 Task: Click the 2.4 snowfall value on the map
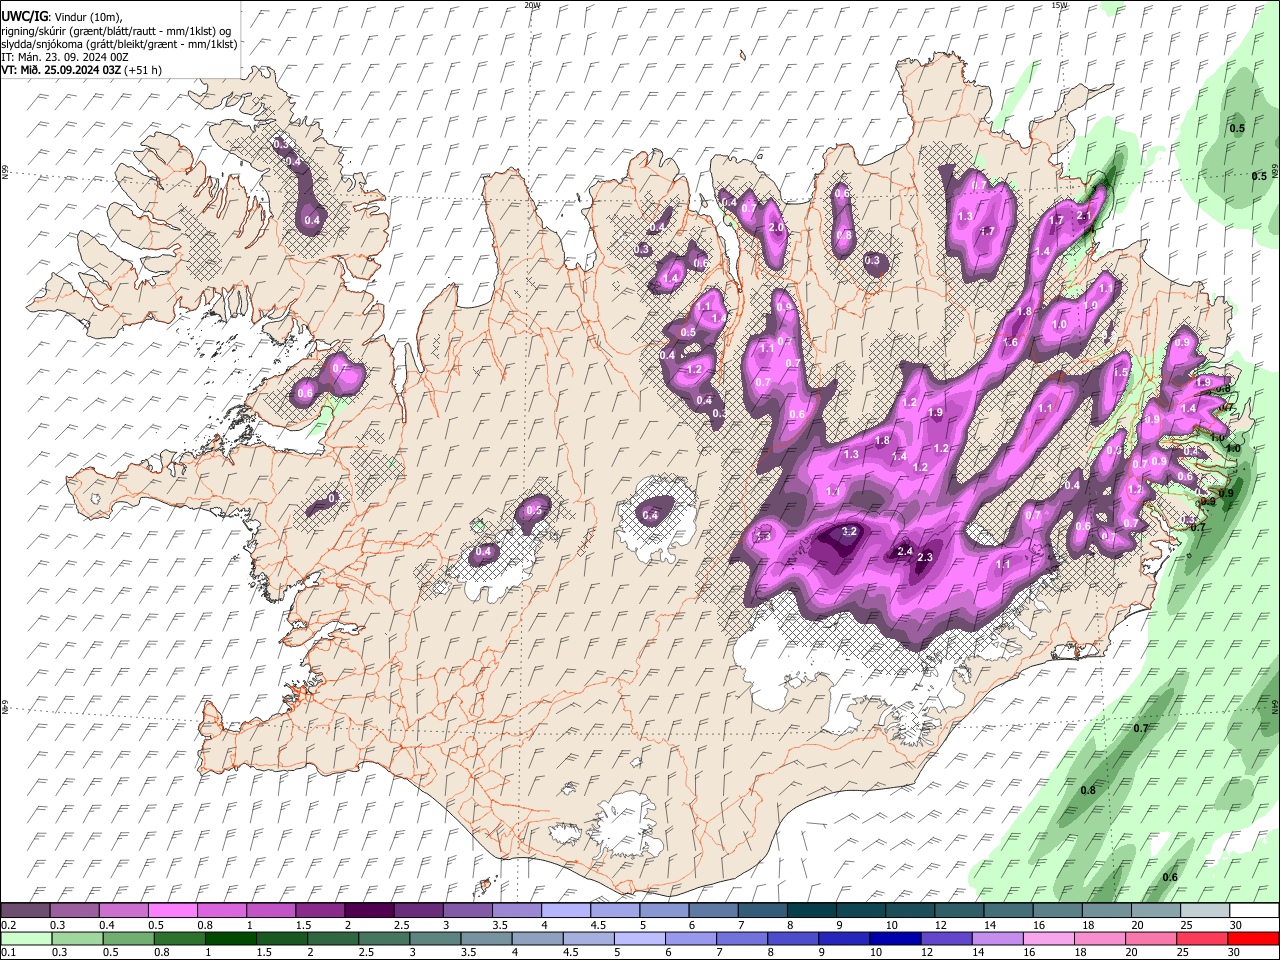904,551
